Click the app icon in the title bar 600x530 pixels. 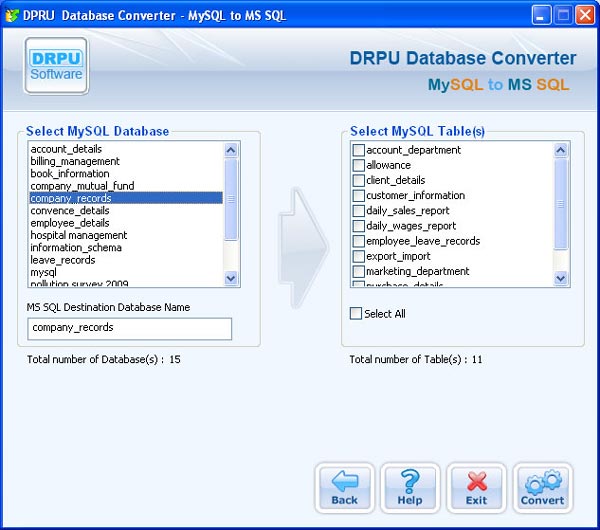11,15
